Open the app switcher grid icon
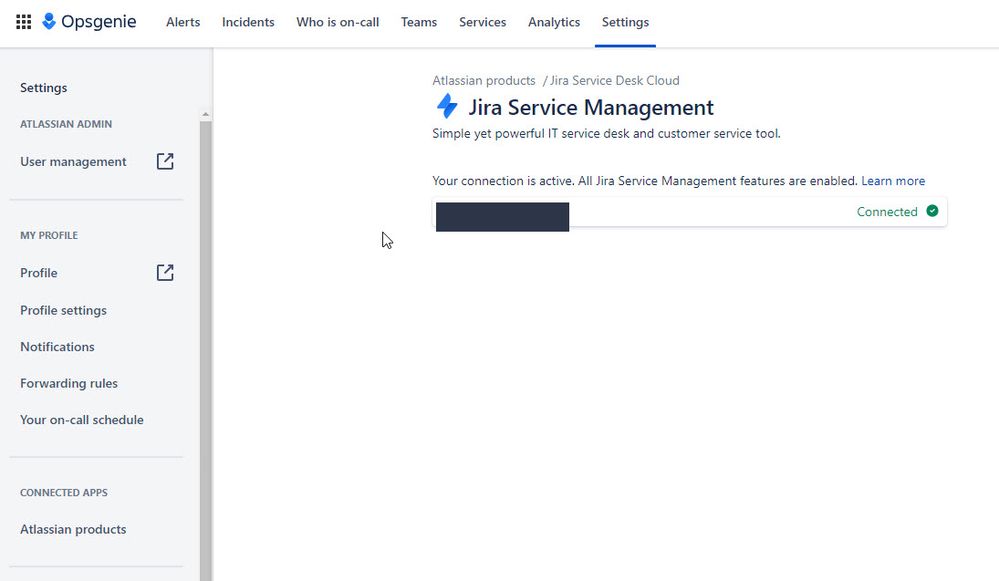999x581 pixels. 24,22
